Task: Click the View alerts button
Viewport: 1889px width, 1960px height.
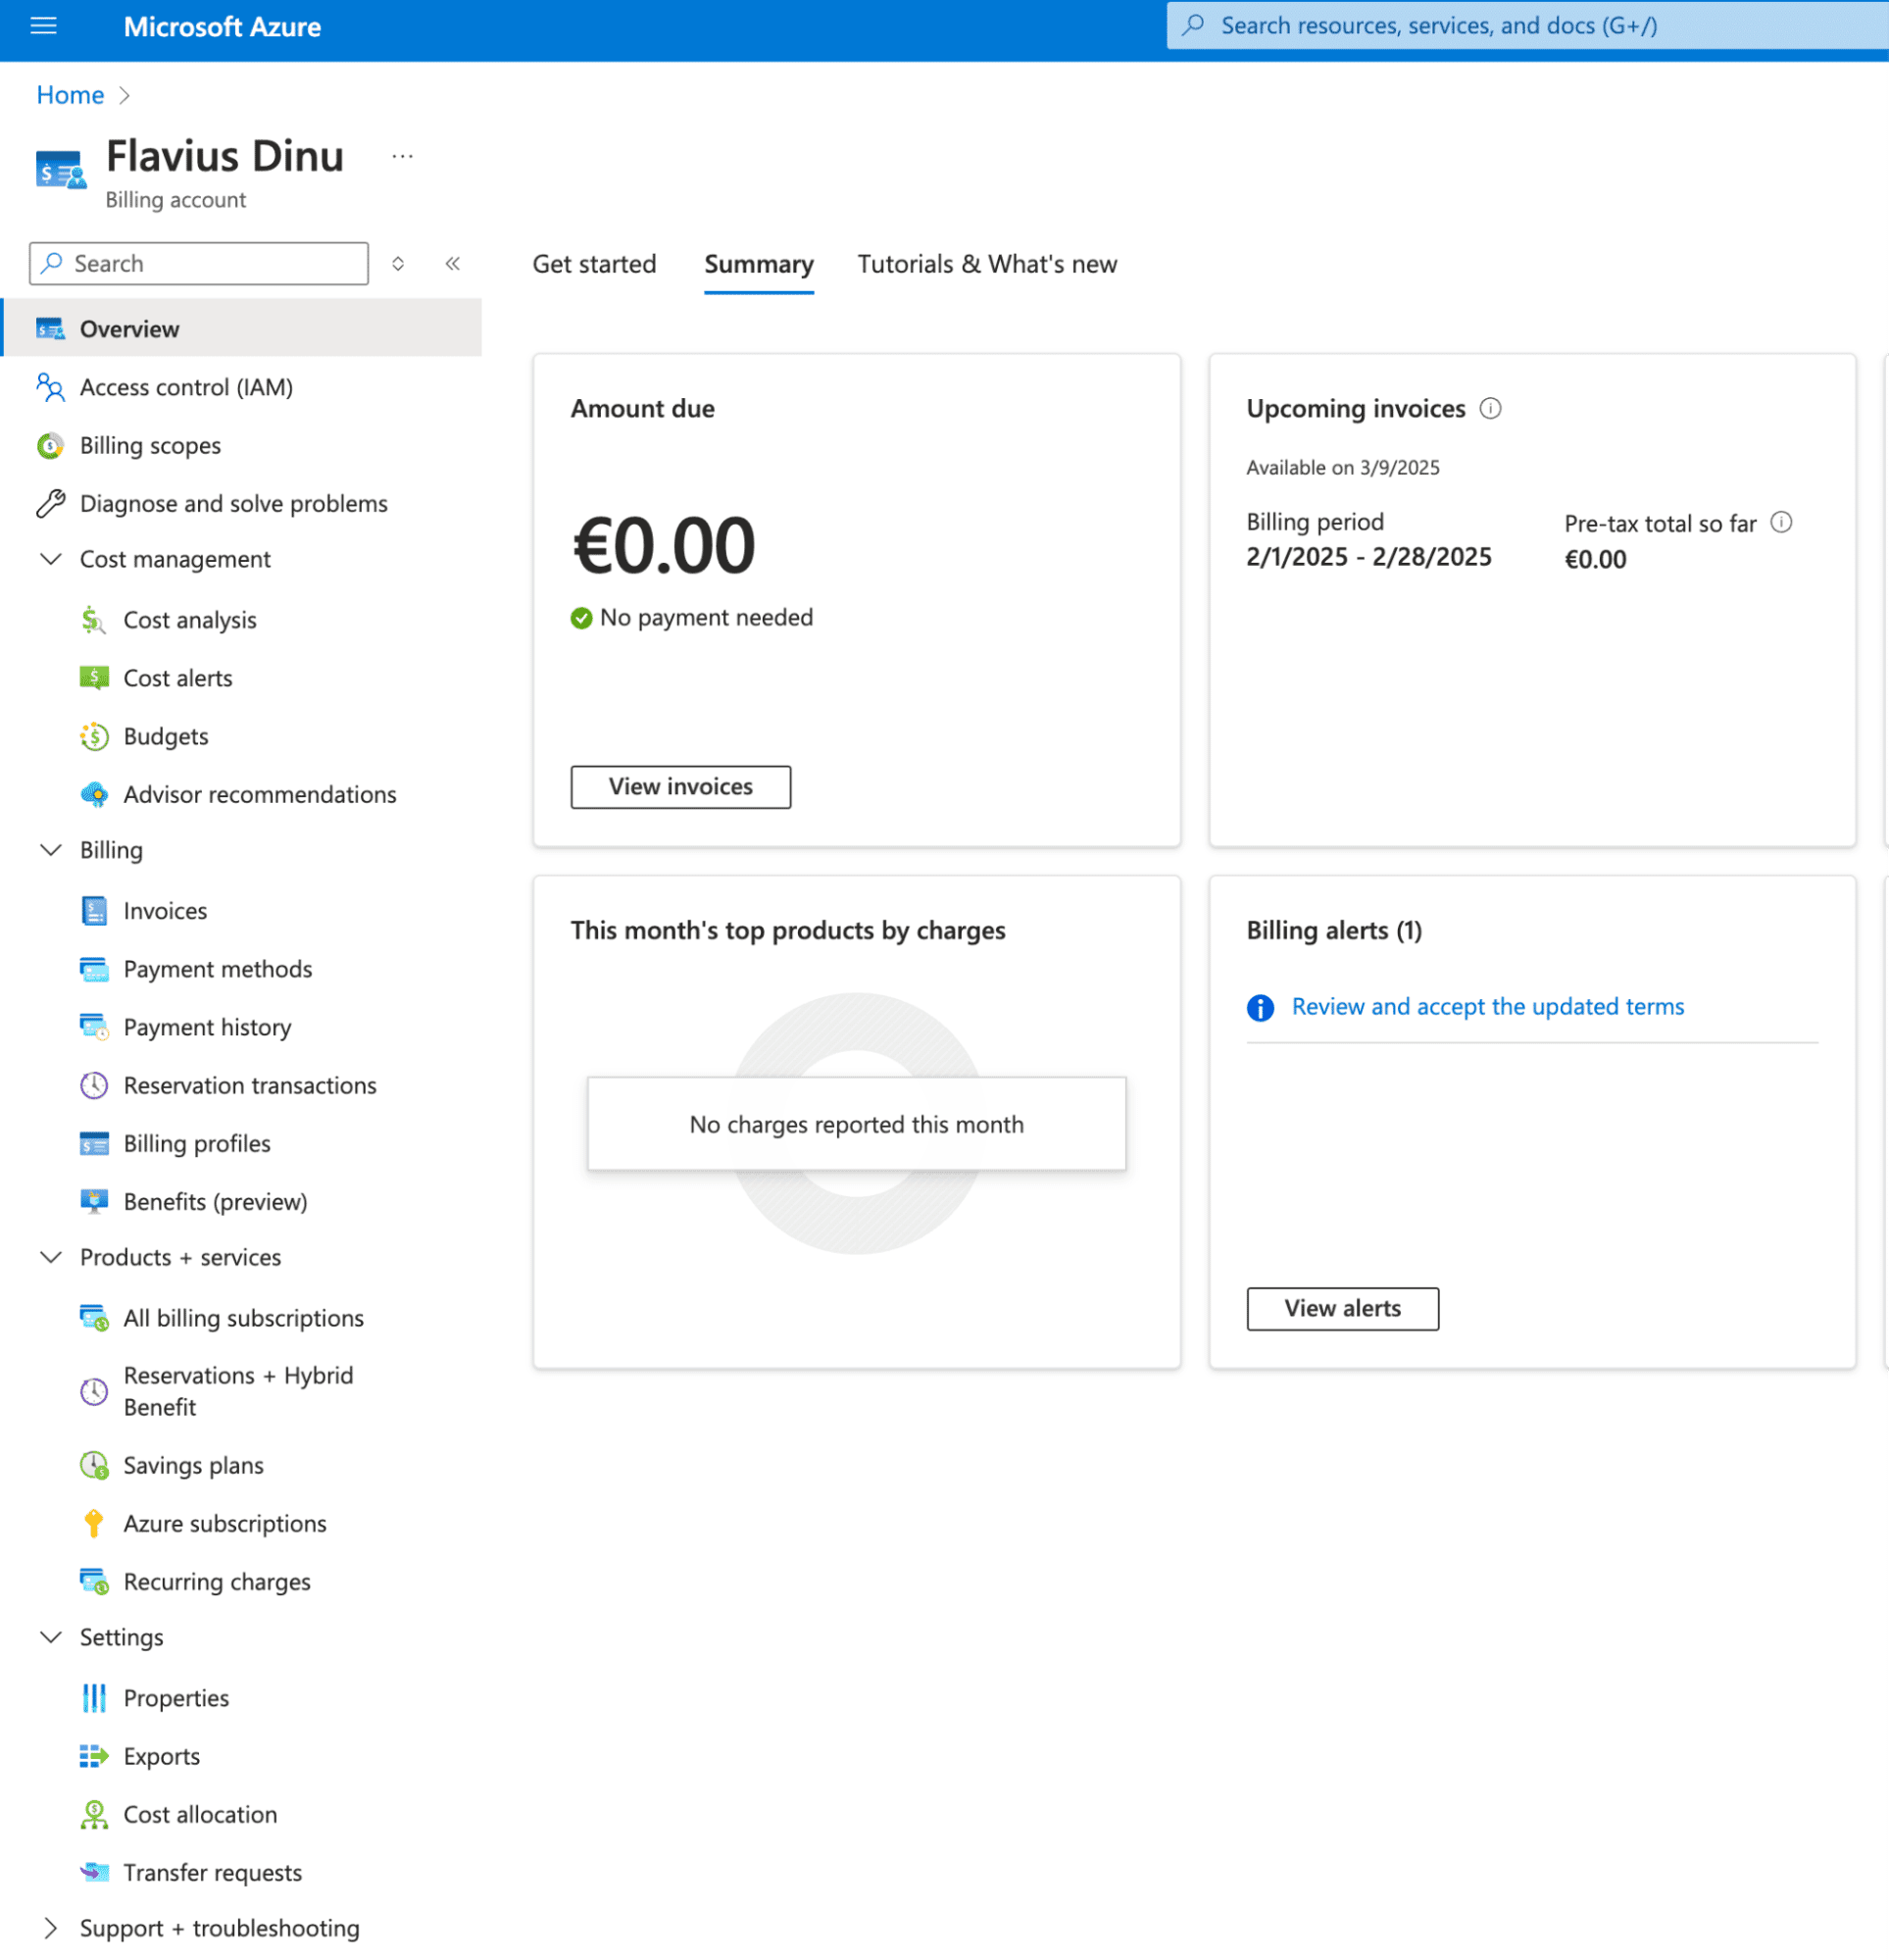Action: click(x=1342, y=1309)
